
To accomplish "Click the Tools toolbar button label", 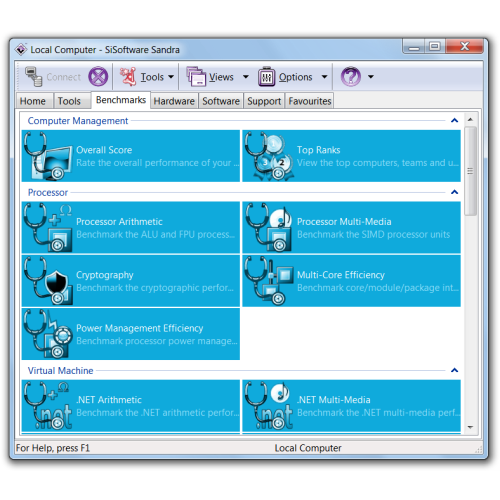I will point(152,77).
